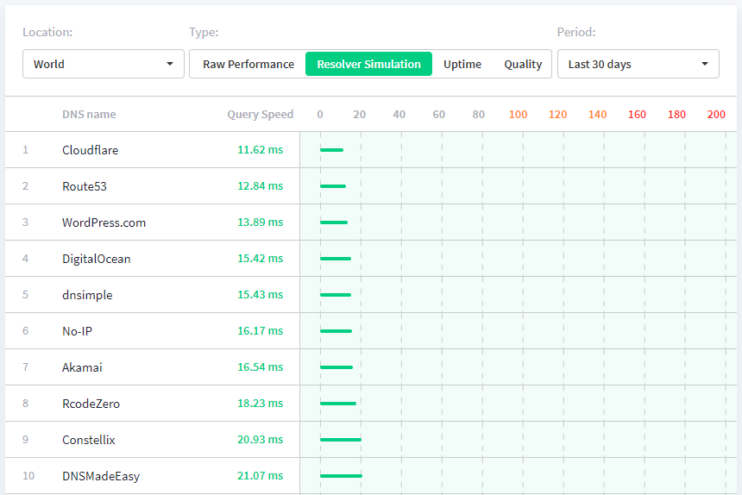The height and width of the screenshot is (495, 742).
Task: Open the Cloudflare DNS provider row
Action: click(371, 150)
